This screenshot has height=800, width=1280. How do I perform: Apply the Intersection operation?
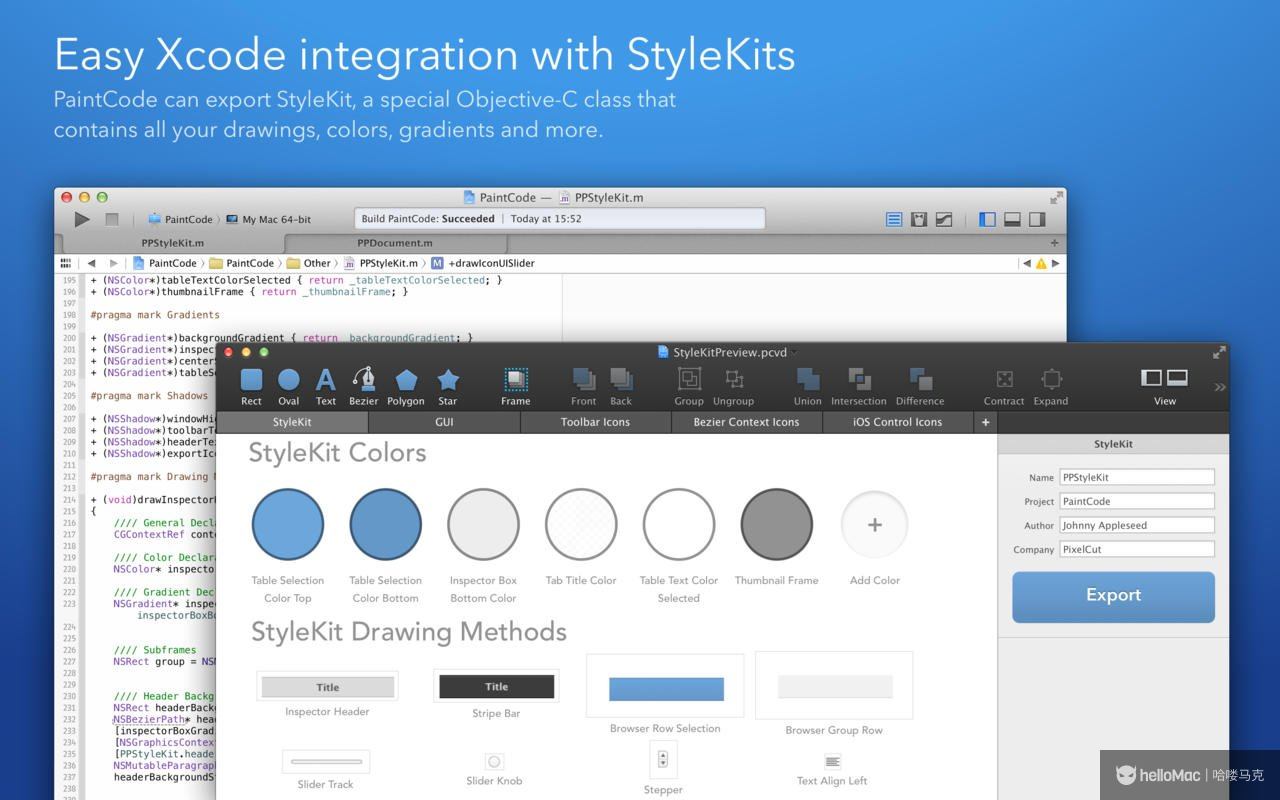[x=859, y=380]
